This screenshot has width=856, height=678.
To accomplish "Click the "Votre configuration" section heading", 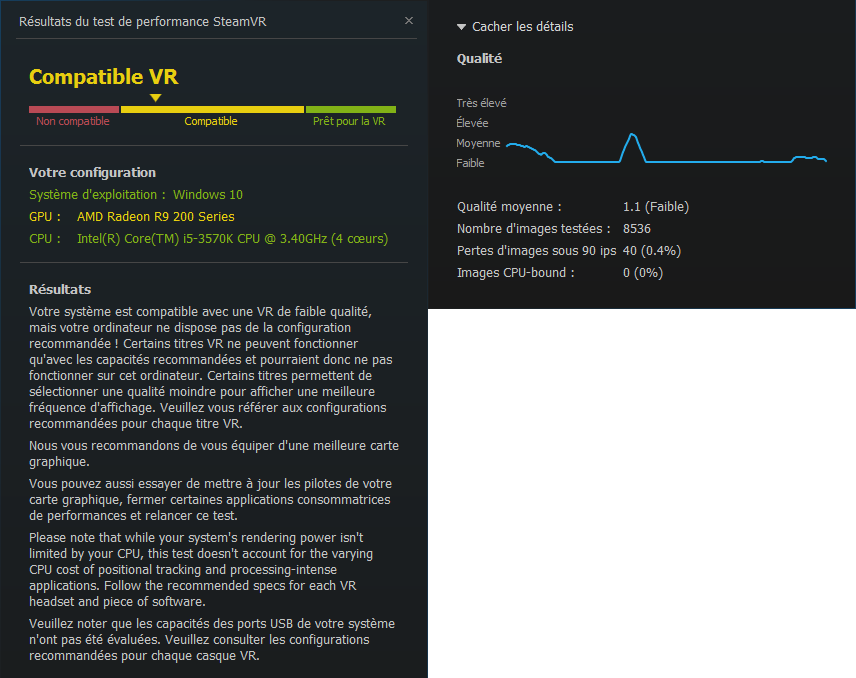I will point(92,172).
